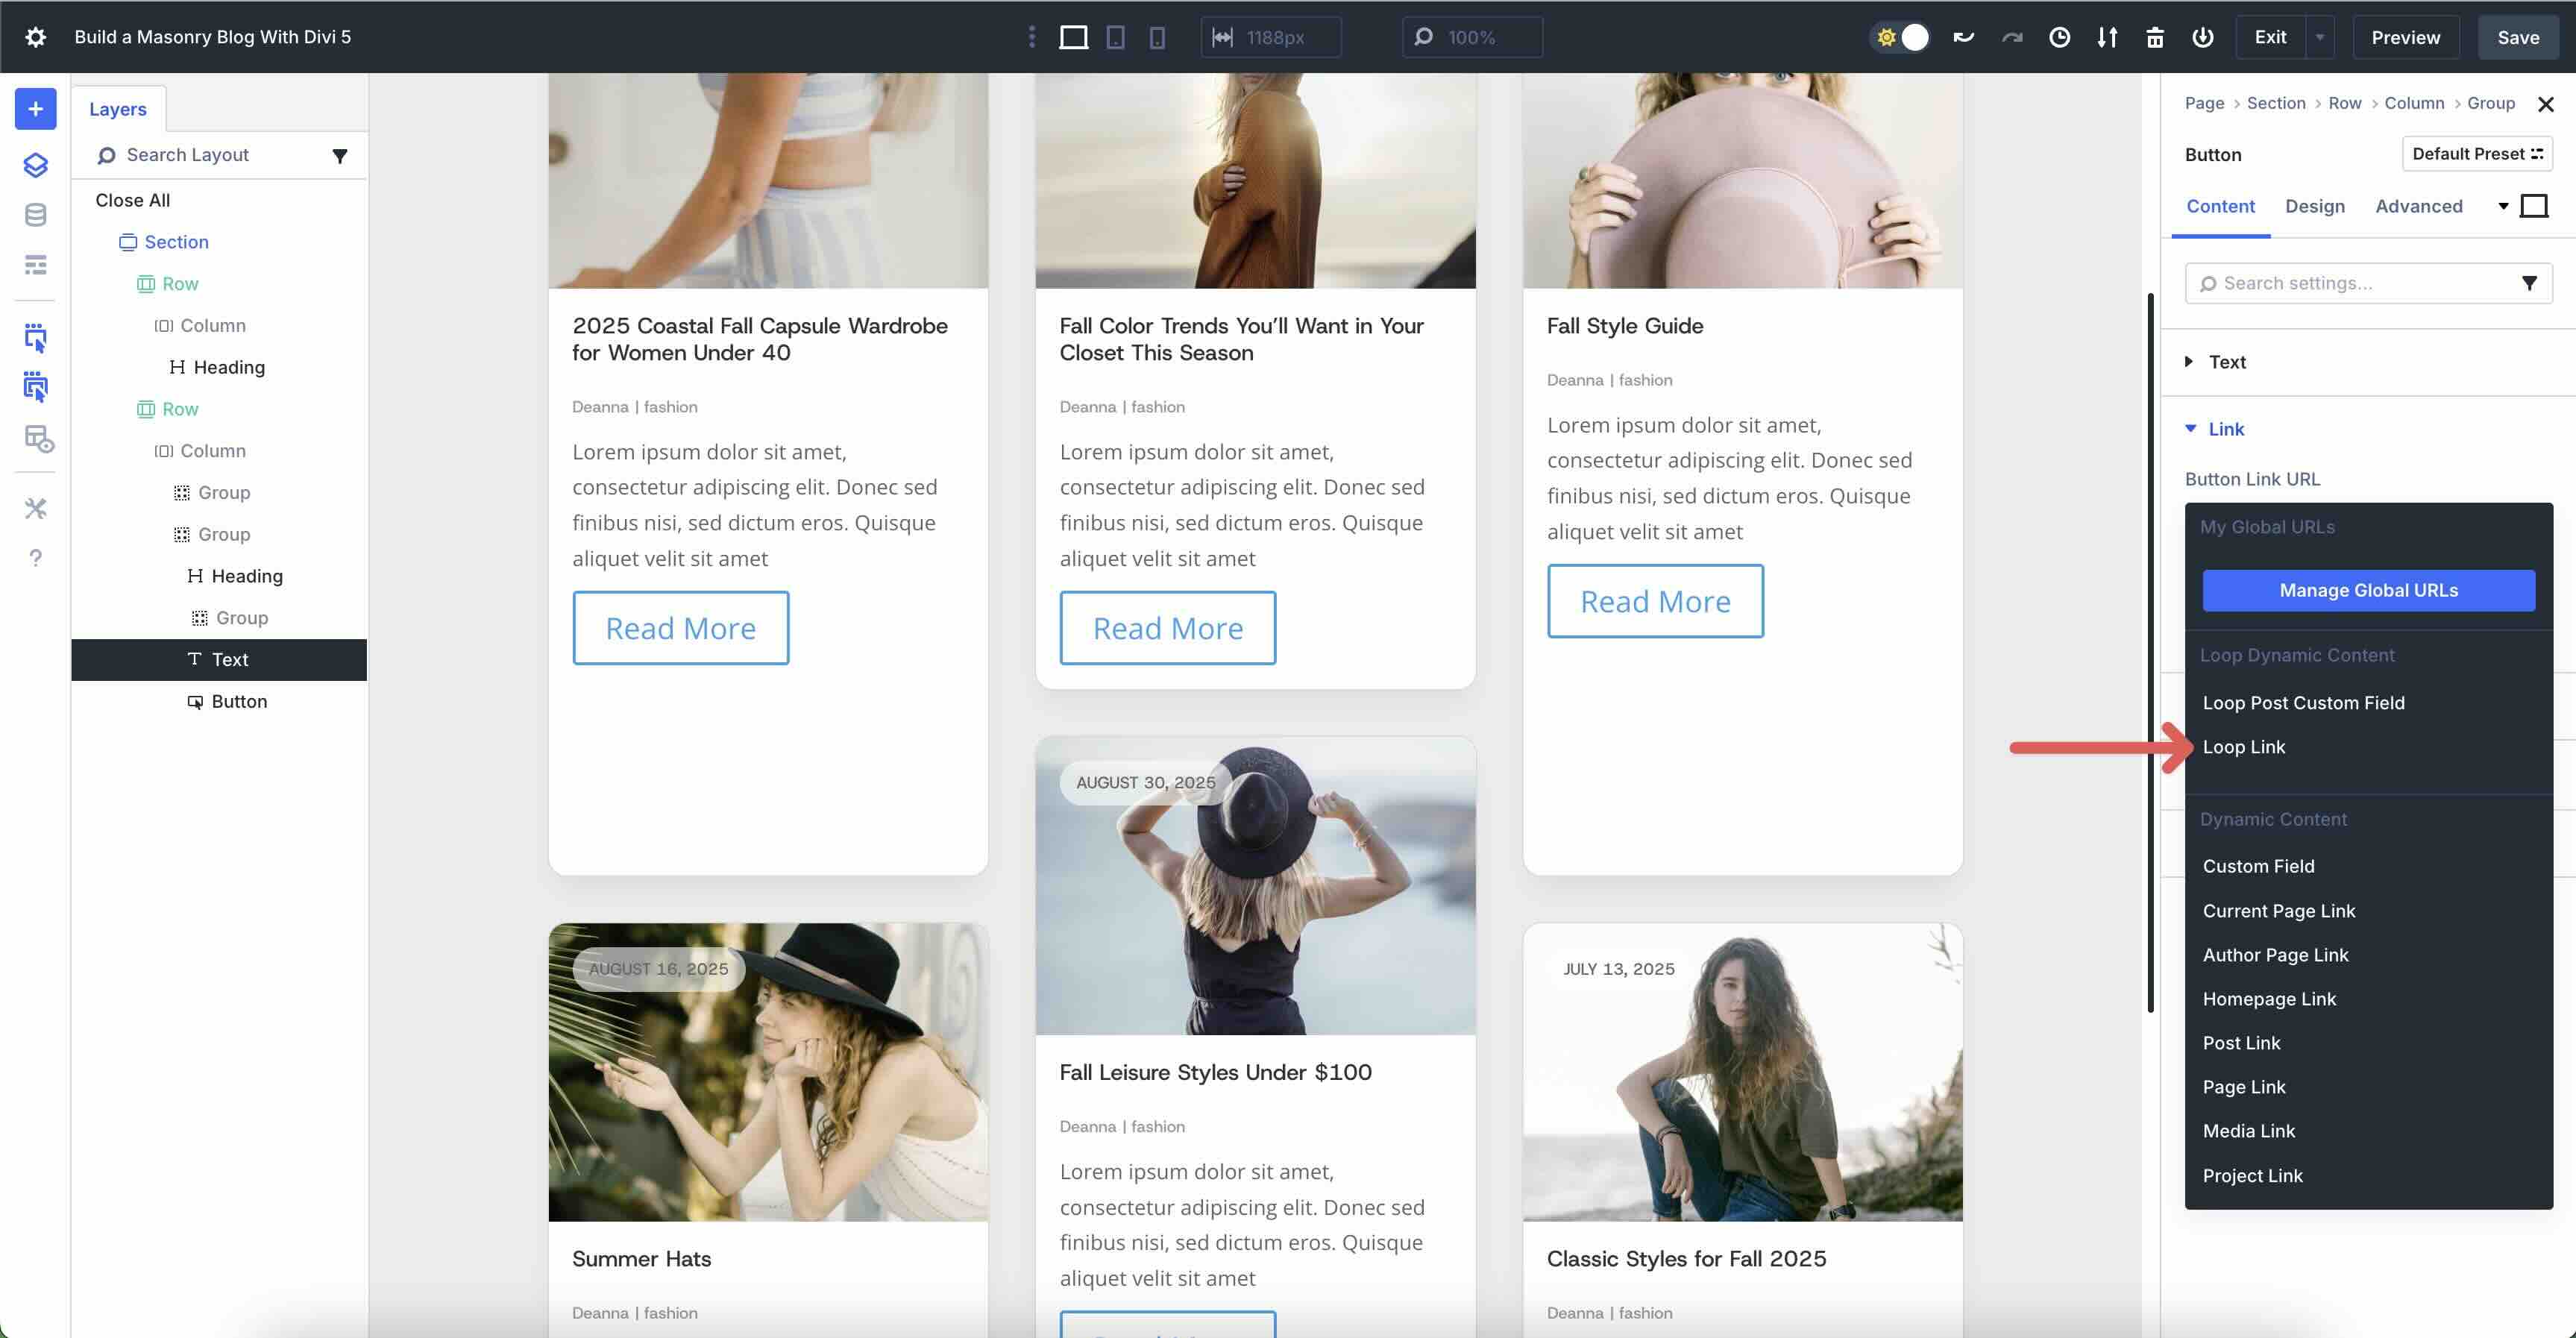Open the Help panel via question mark icon
This screenshot has height=1338, width=2576.
[35, 558]
